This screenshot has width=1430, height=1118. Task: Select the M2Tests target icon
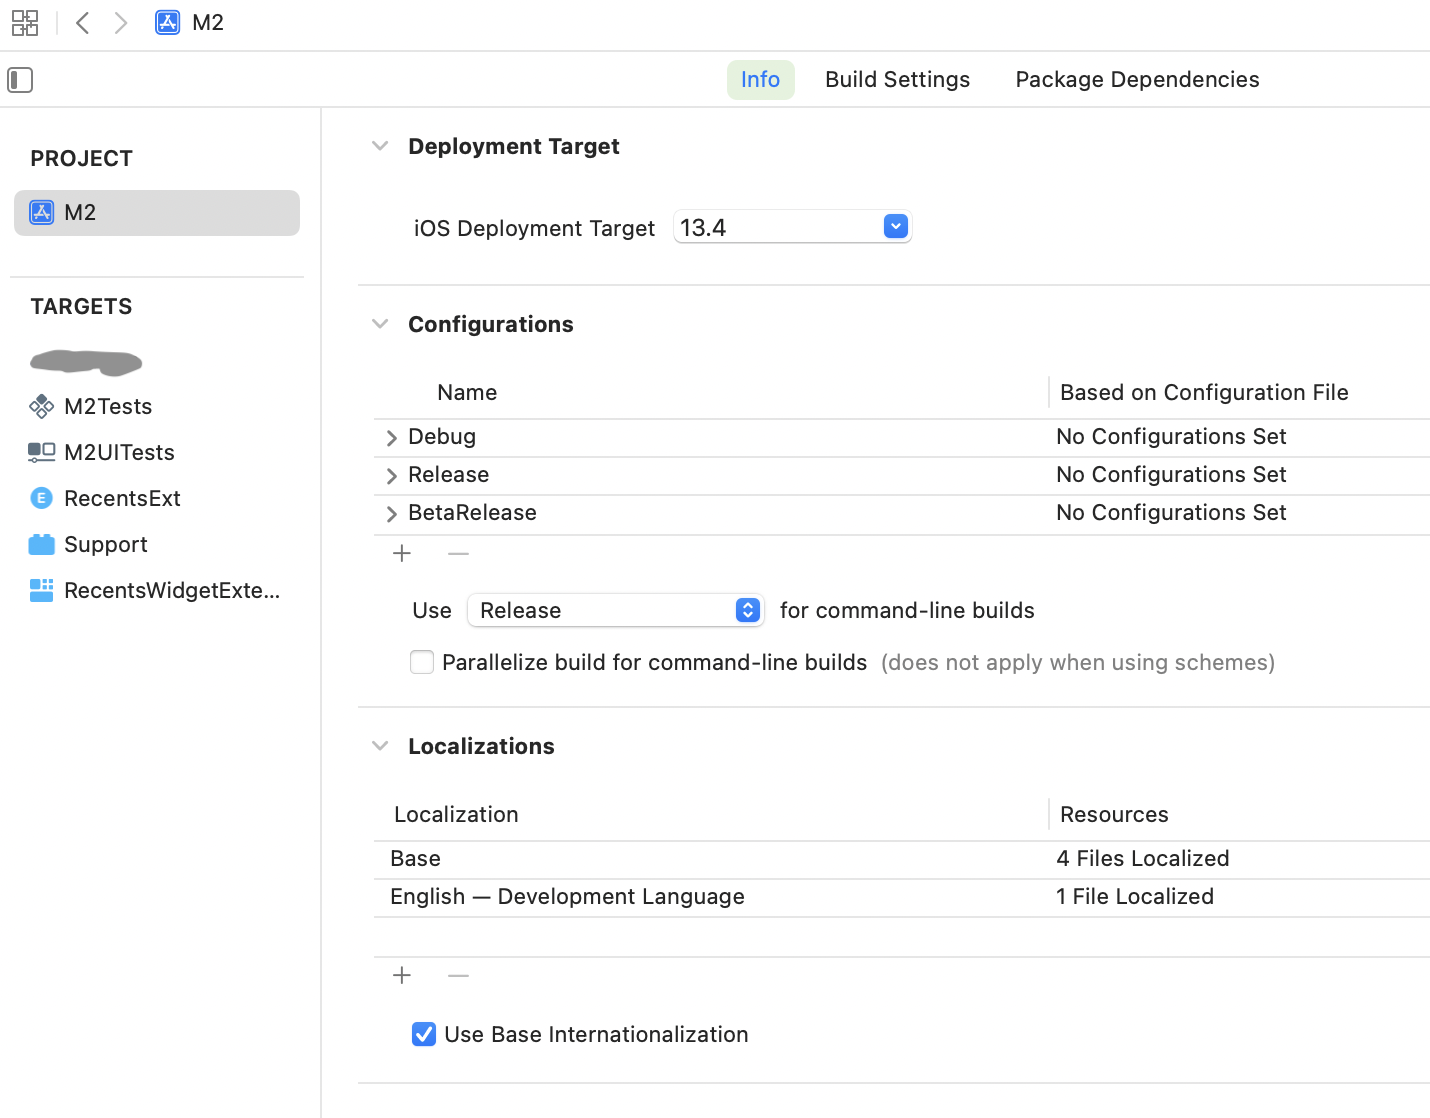click(41, 406)
